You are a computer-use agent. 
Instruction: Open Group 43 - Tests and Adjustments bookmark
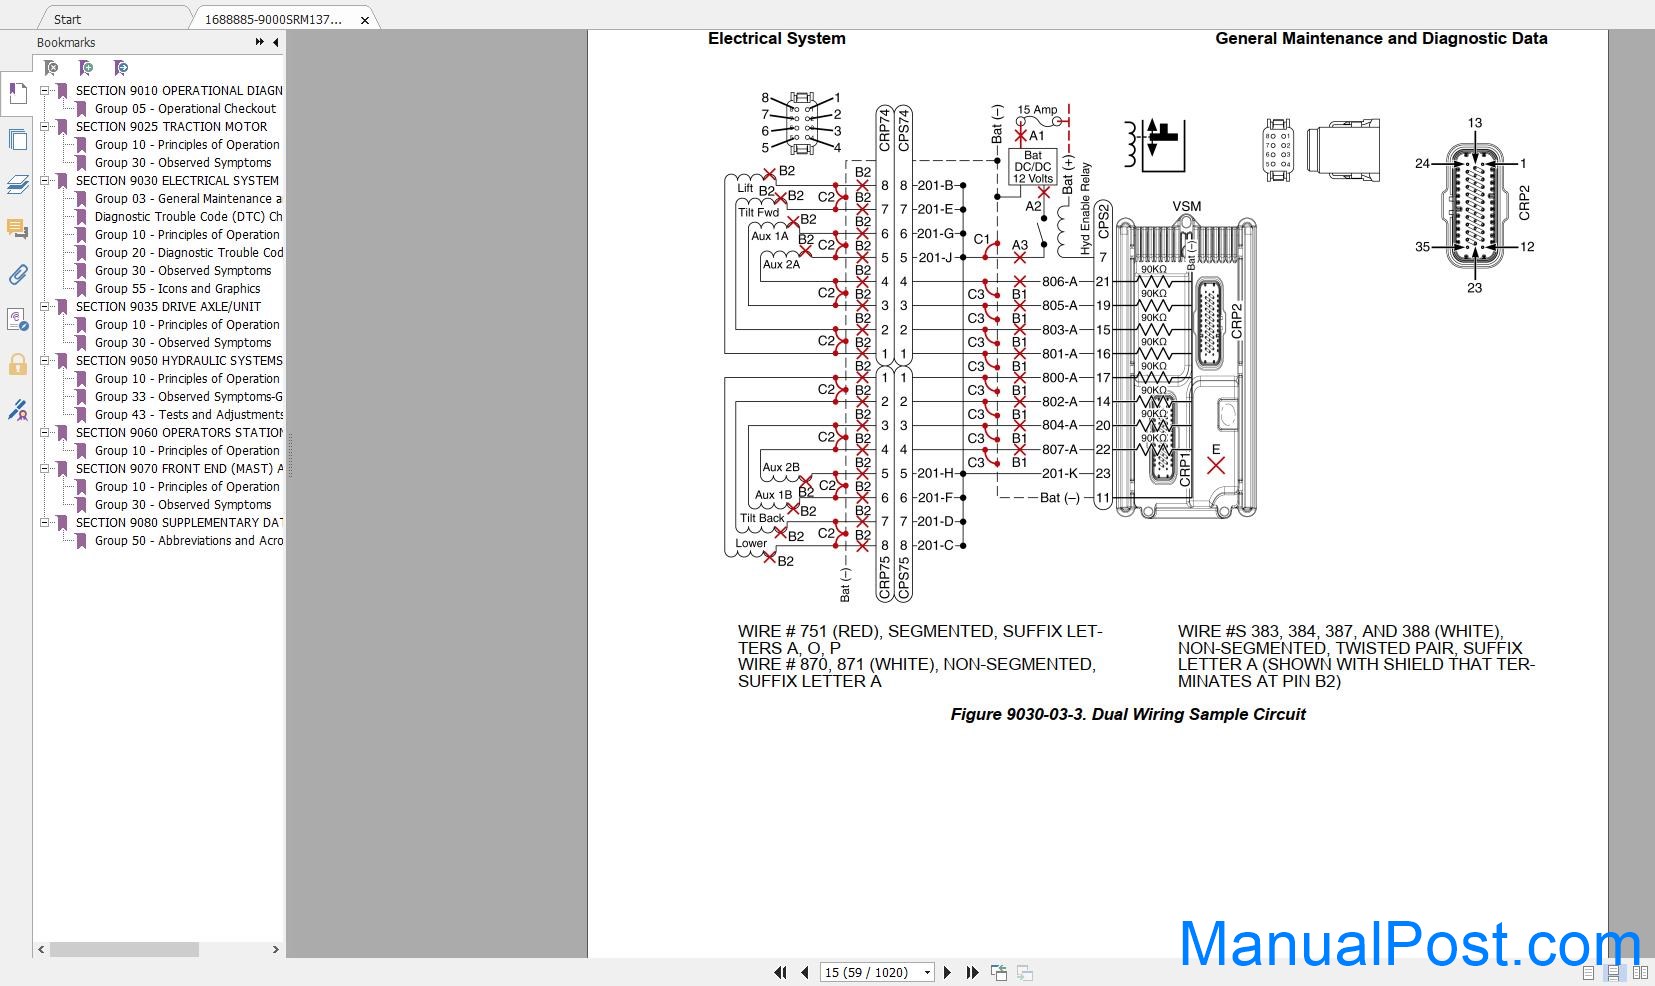(188, 414)
